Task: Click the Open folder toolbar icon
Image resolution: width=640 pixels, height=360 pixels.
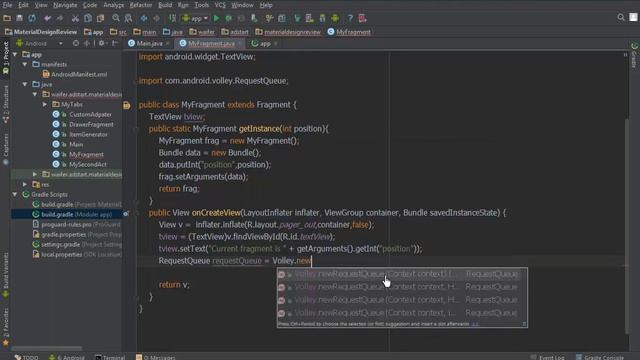Action: click(7, 18)
